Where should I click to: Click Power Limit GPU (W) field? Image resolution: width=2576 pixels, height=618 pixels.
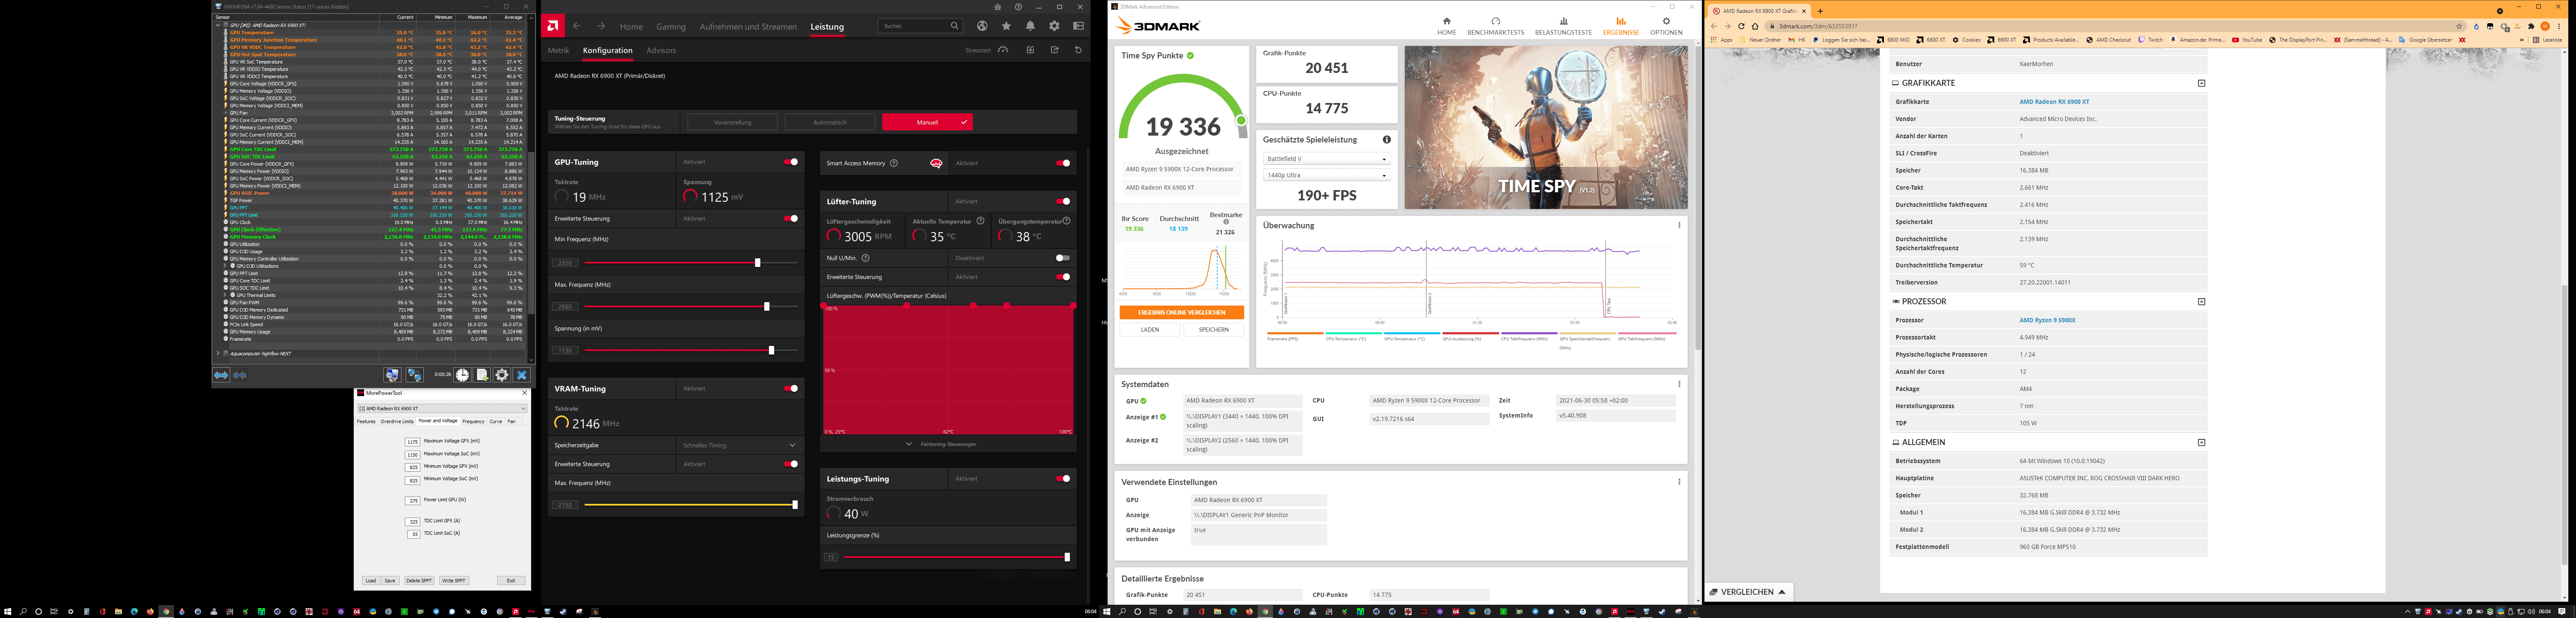[x=412, y=500]
